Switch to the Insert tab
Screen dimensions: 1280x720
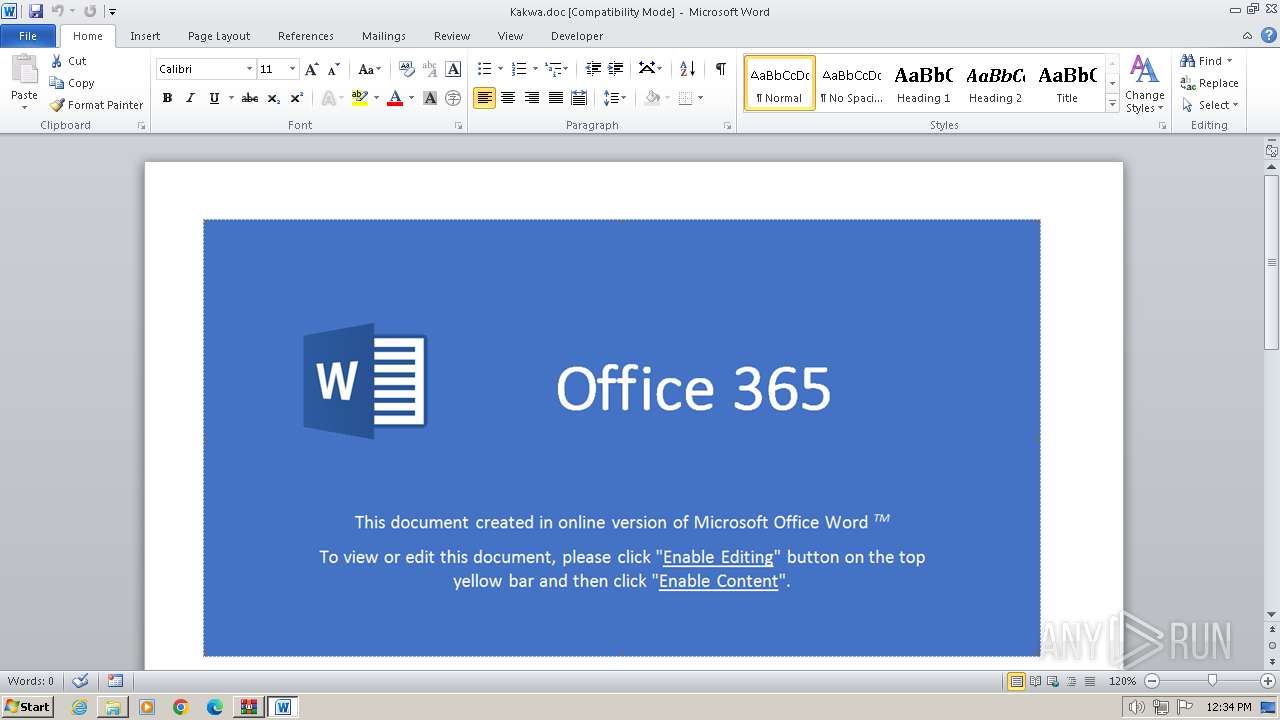[145, 36]
